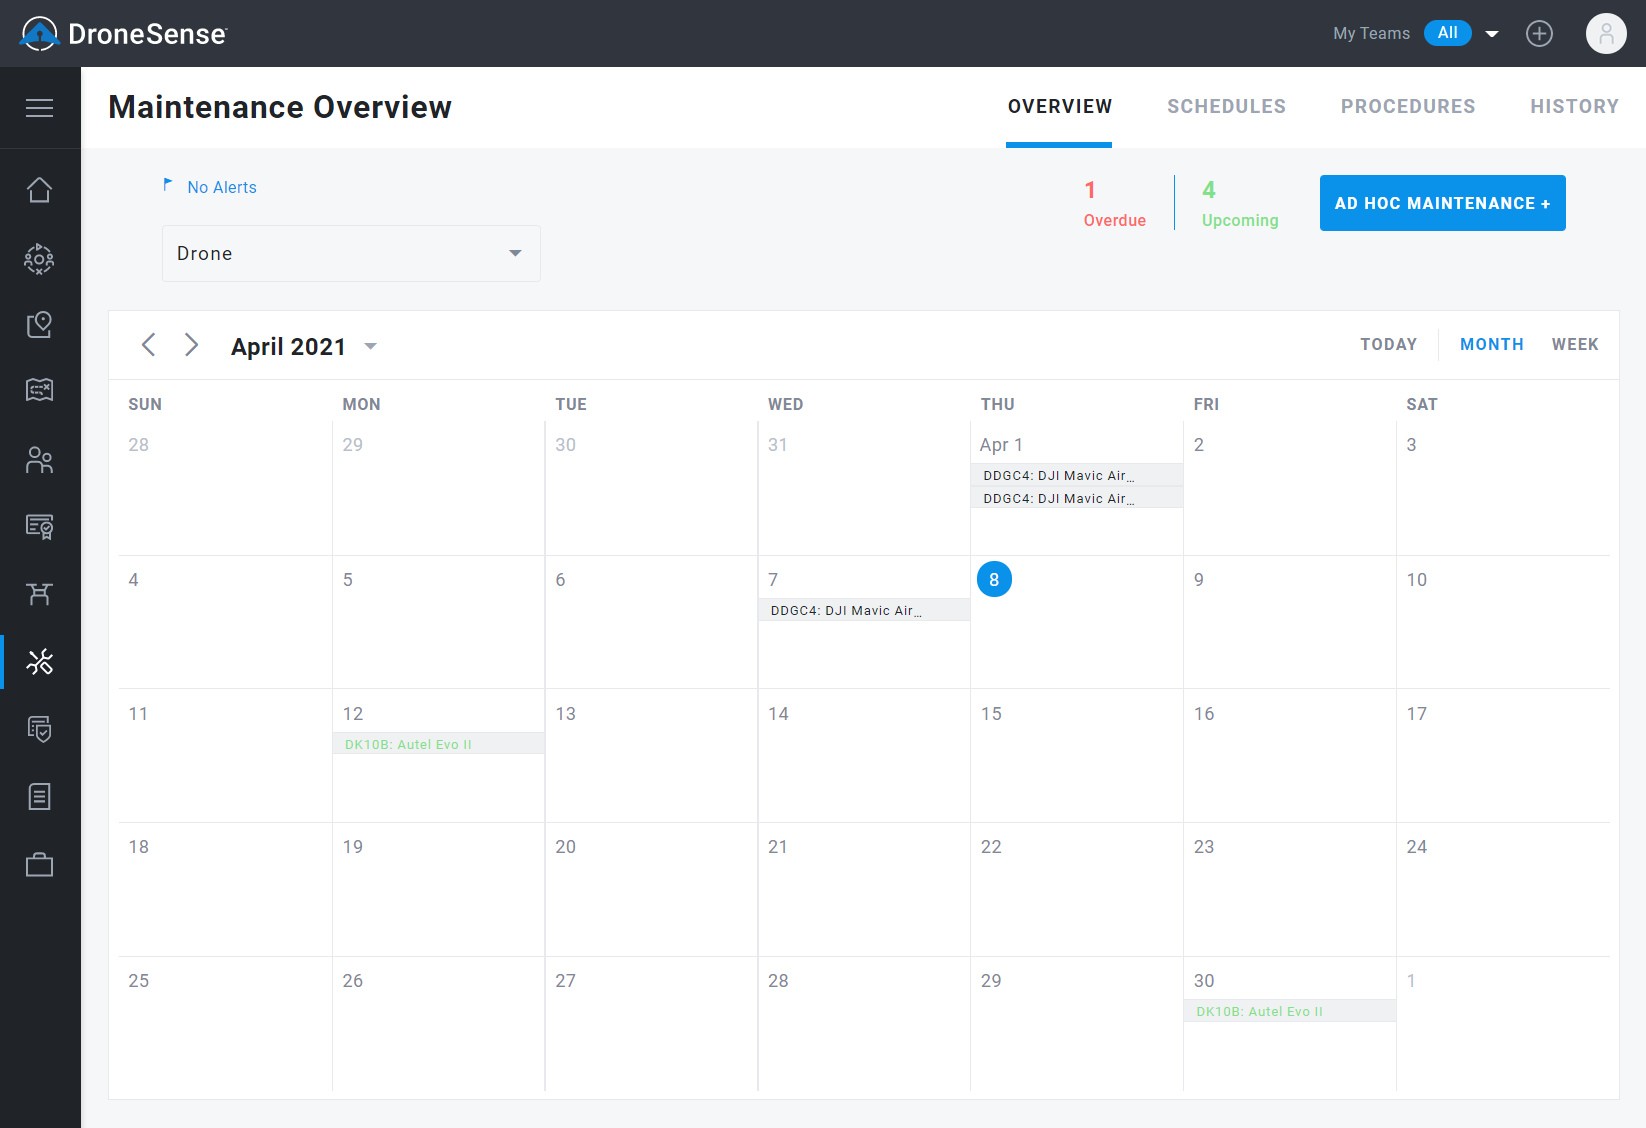Expand the April 2021 month picker
The image size is (1646, 1128).
[x=371, y=346]
